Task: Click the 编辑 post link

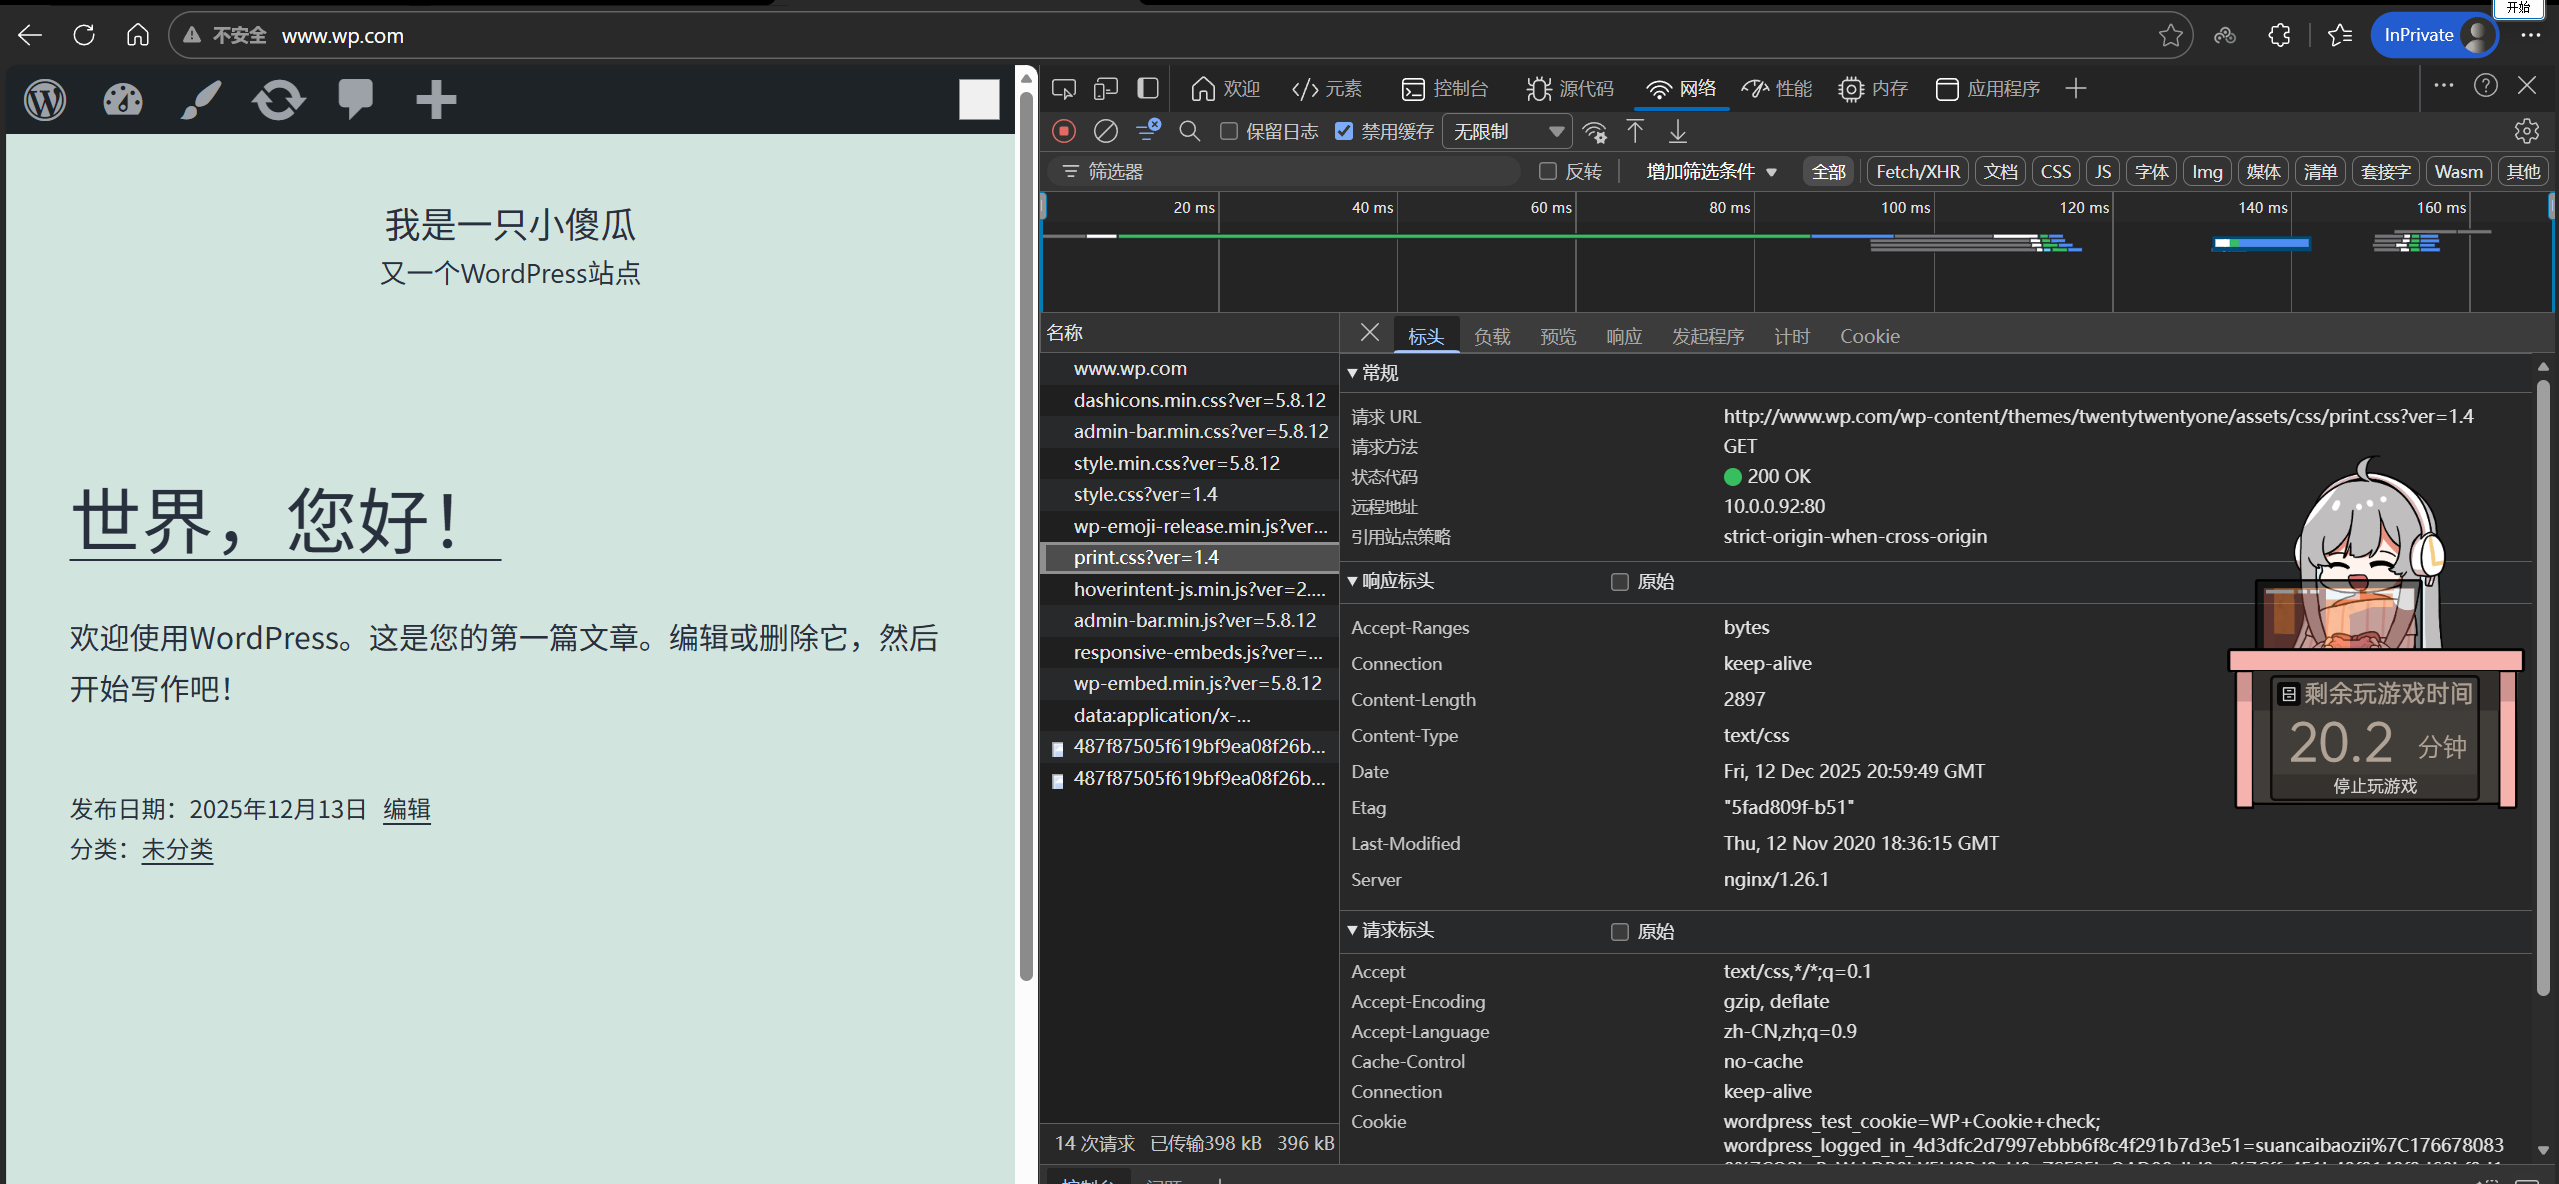Action: 406,809
